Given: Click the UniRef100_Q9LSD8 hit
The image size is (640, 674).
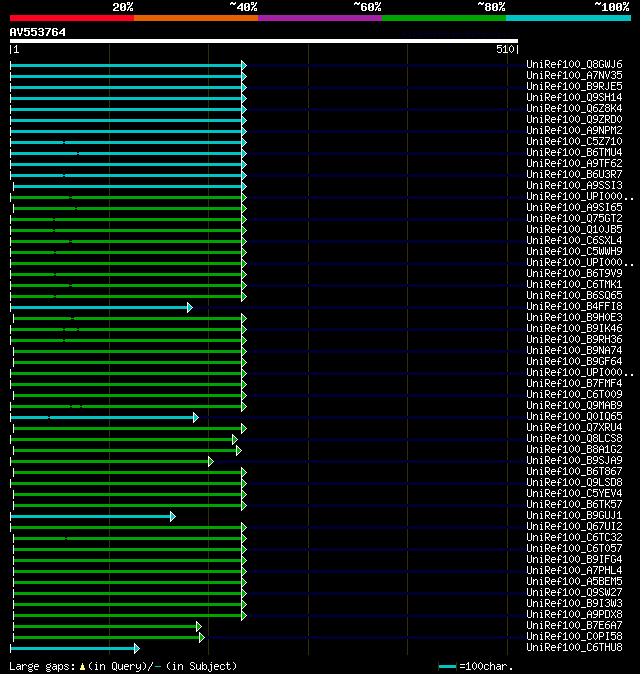Looking at the screenshot, I should [x=574, y=483].
